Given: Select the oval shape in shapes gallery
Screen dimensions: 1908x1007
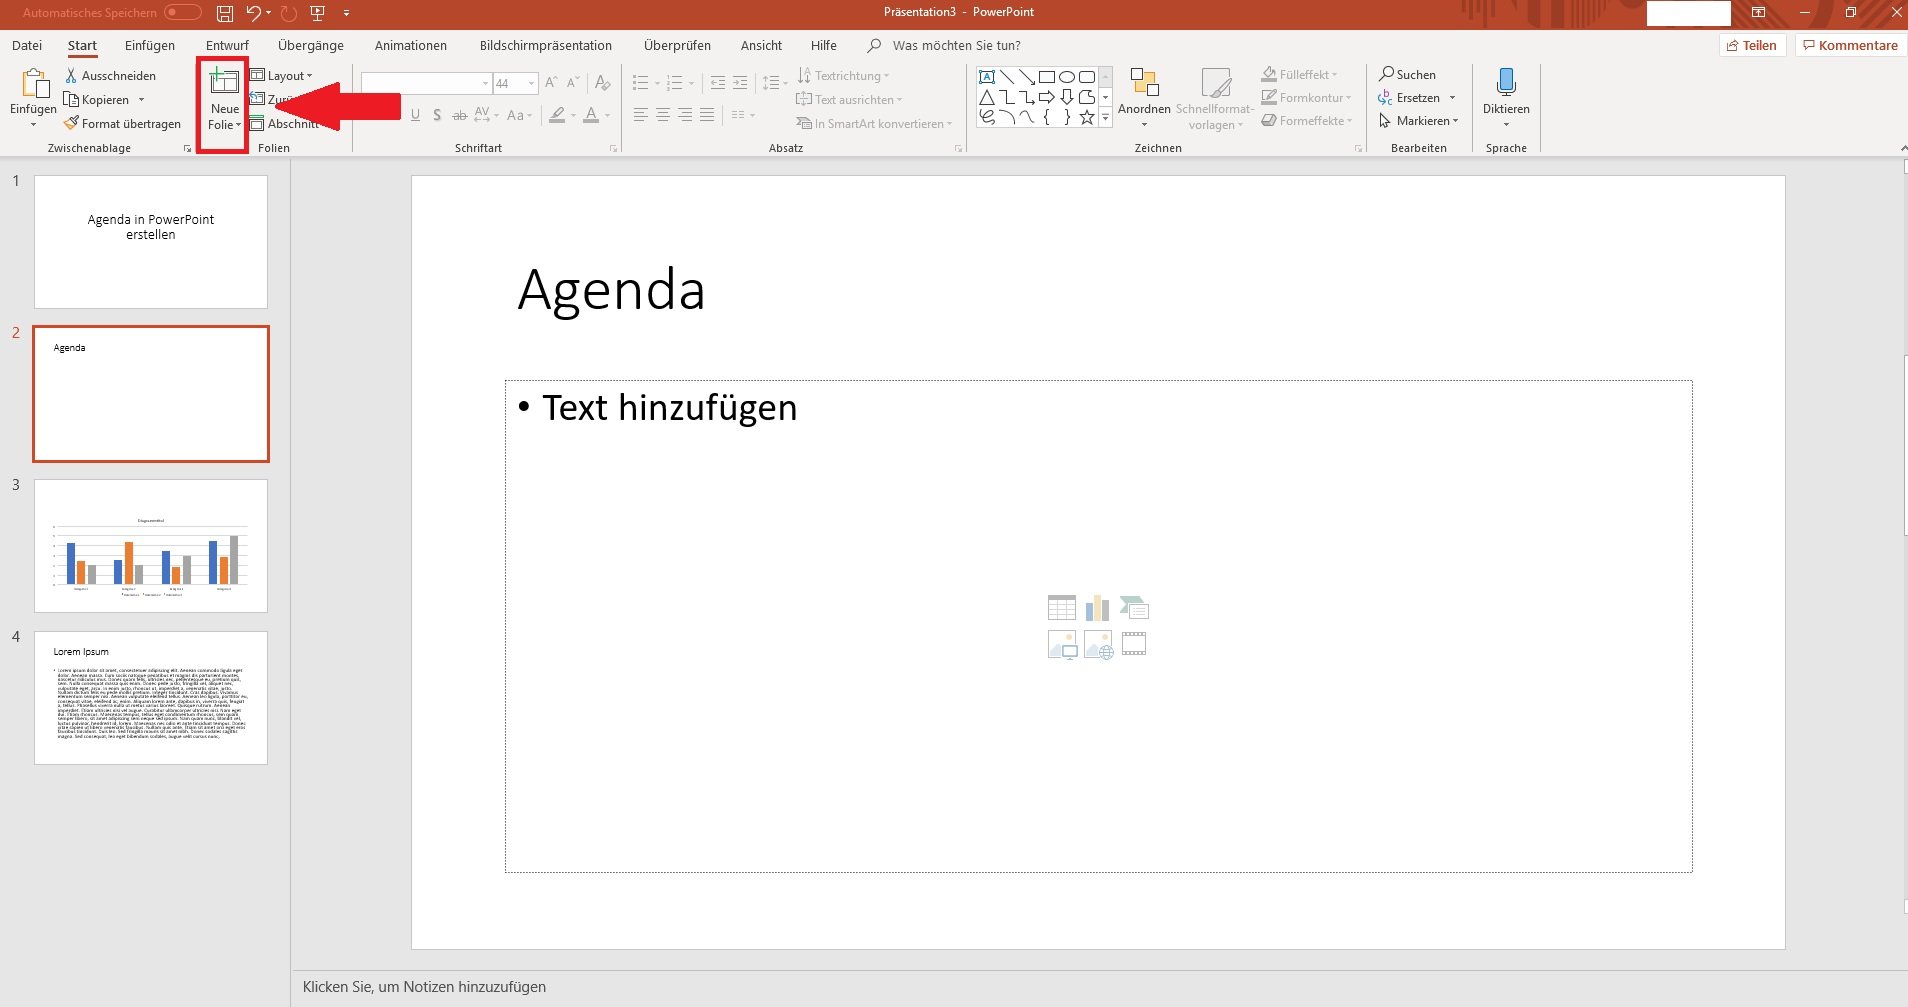Looking at the screenshot, I should tap(1067, 77).
